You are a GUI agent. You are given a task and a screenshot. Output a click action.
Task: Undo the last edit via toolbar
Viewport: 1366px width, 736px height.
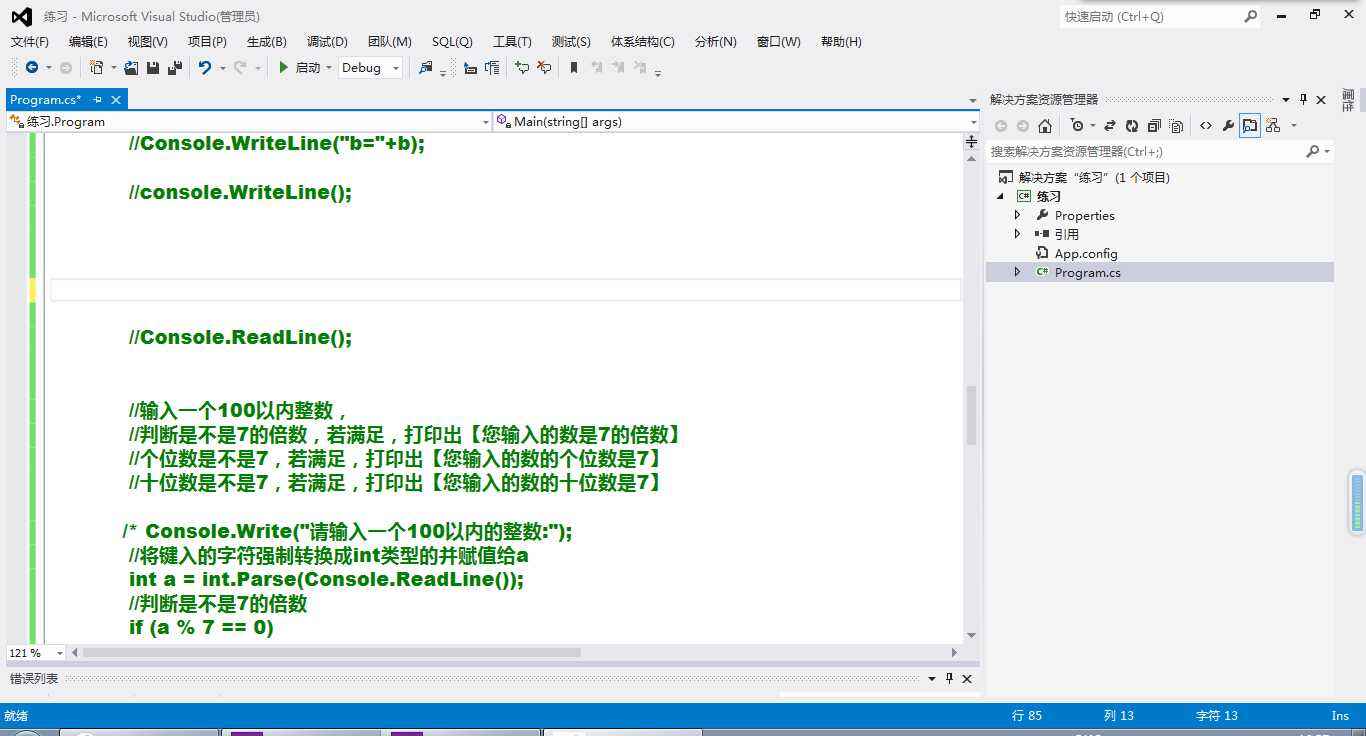205,67
